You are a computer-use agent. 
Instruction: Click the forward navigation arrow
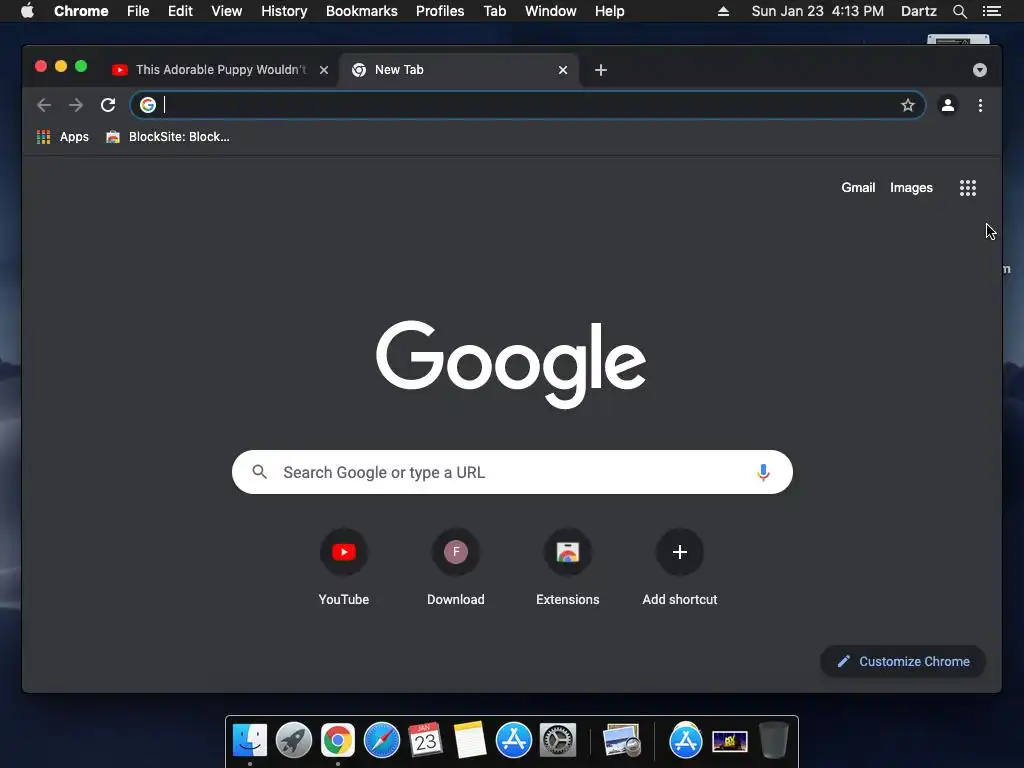click(x=76, y=105)
